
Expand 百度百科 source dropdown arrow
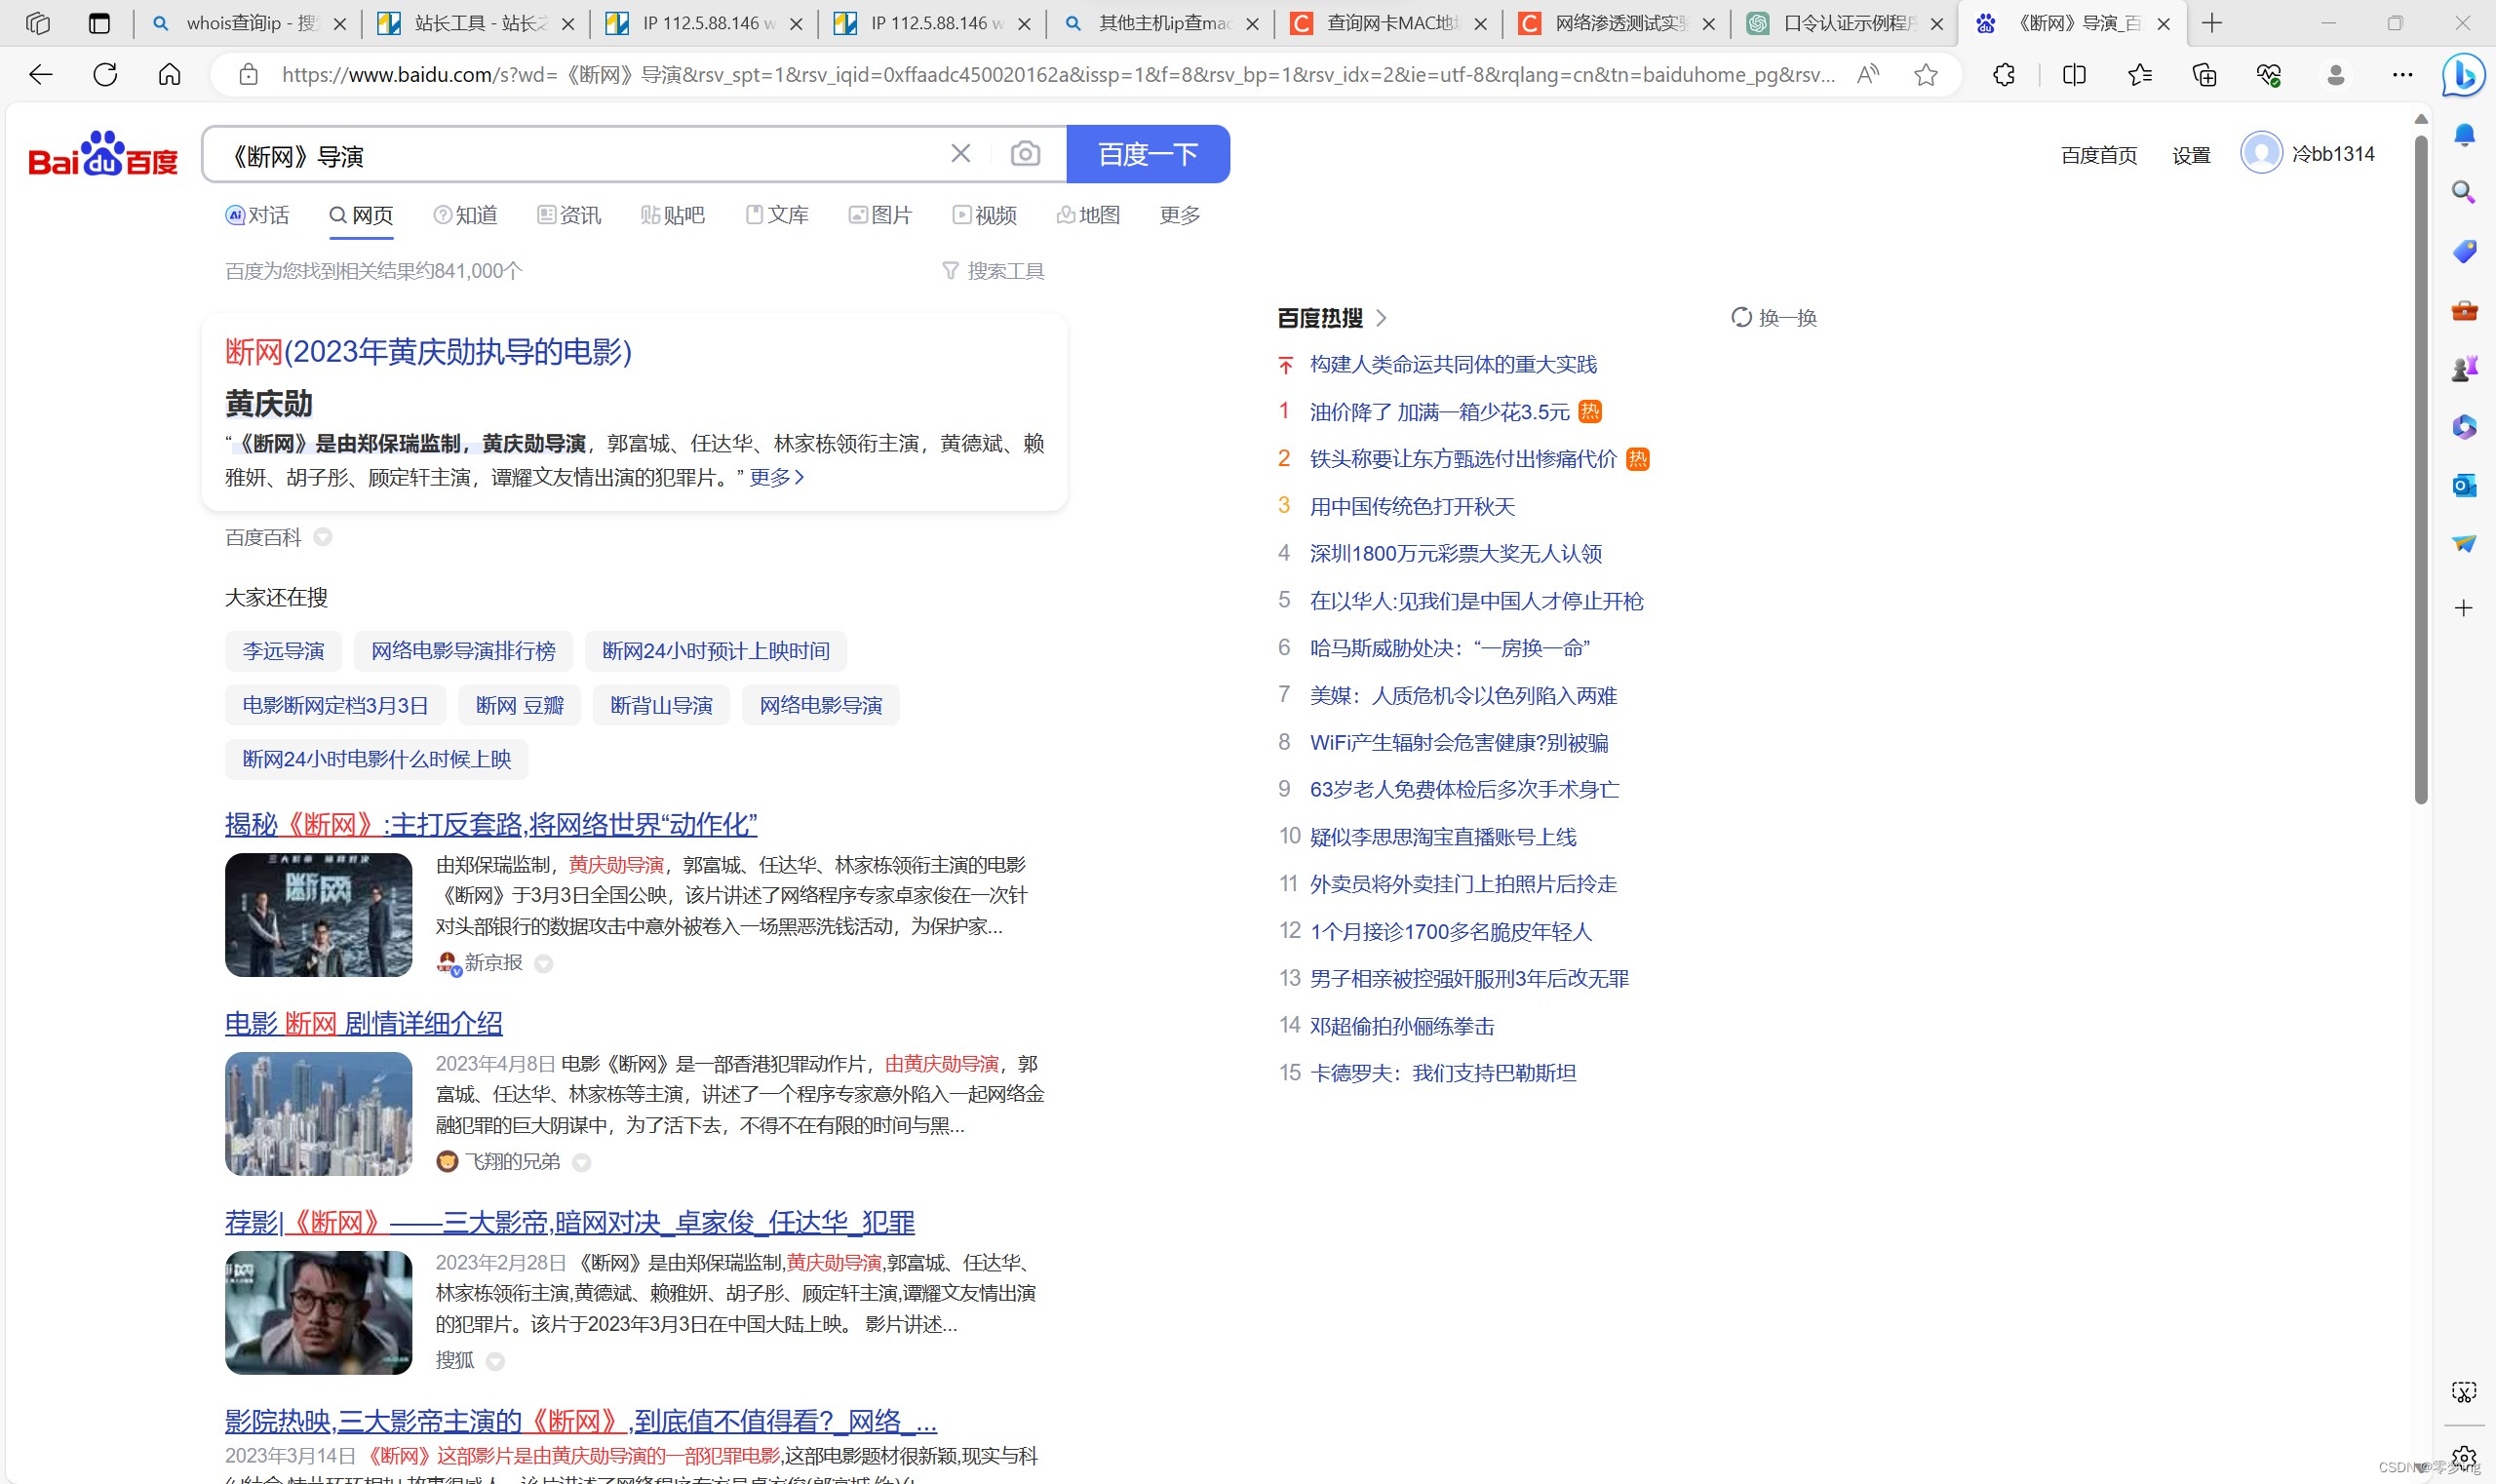click(x=323, y=538)
